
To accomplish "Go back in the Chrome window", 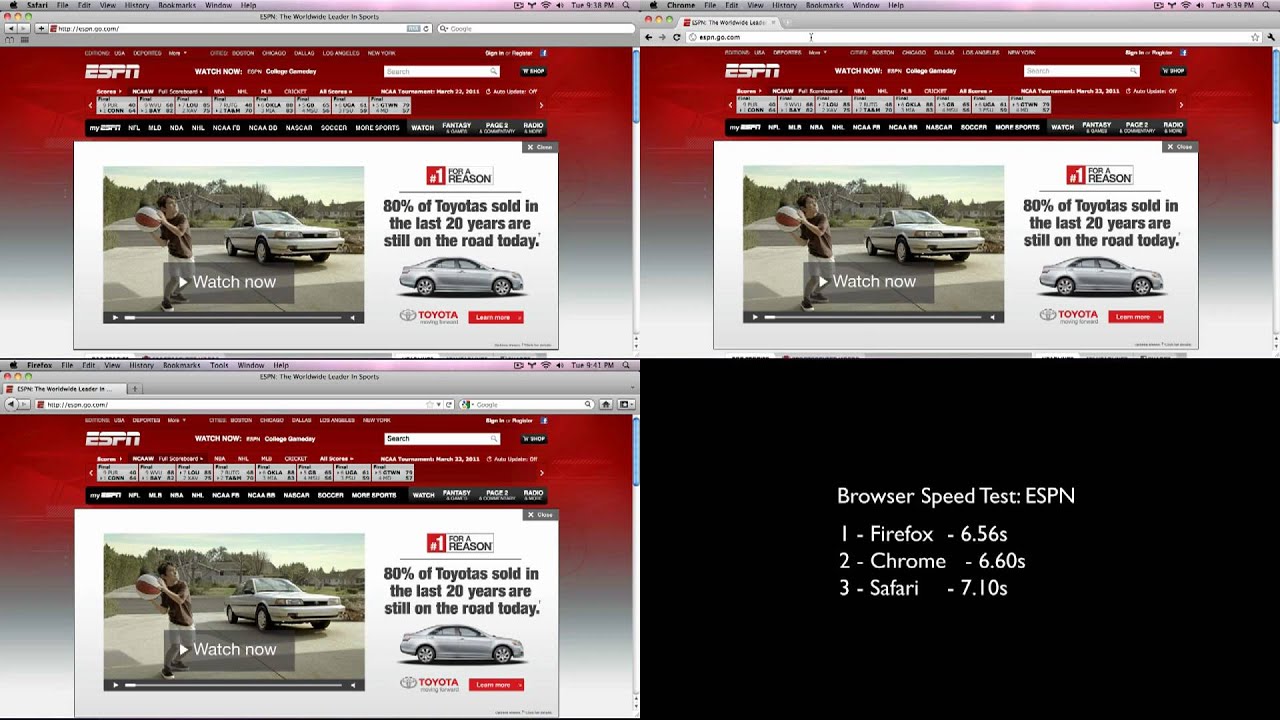I will [648, 37].
